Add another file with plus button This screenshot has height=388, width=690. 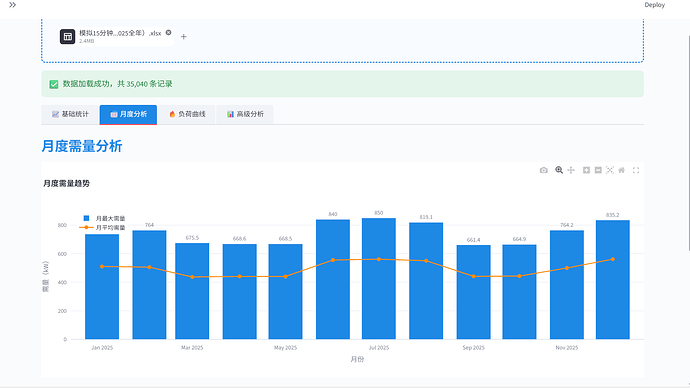[184, 37]
